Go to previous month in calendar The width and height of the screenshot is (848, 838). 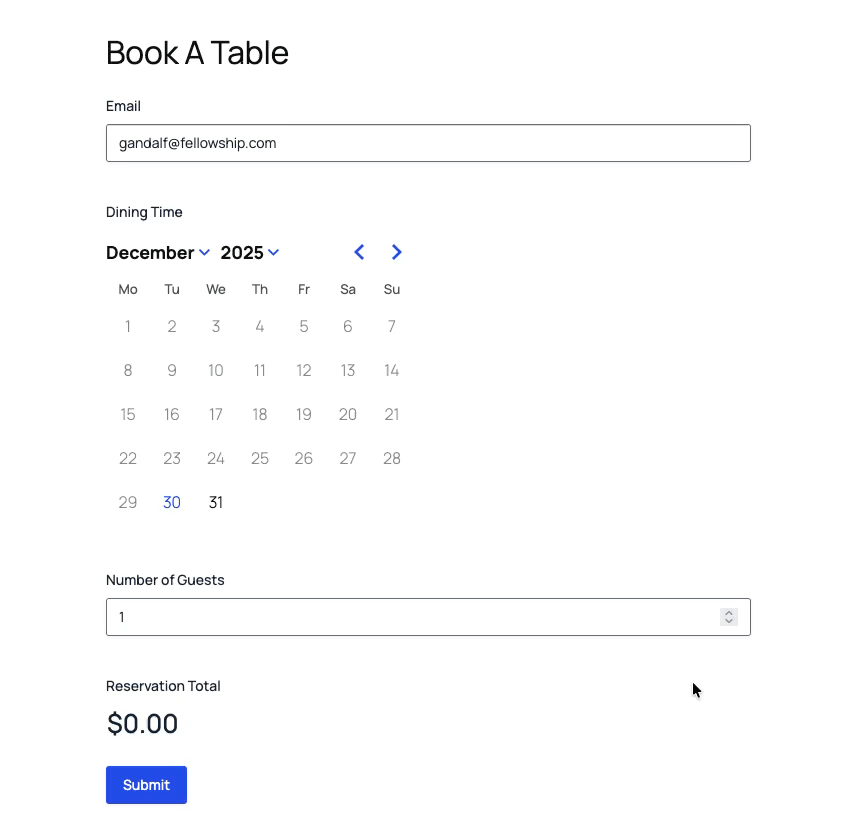359,252
